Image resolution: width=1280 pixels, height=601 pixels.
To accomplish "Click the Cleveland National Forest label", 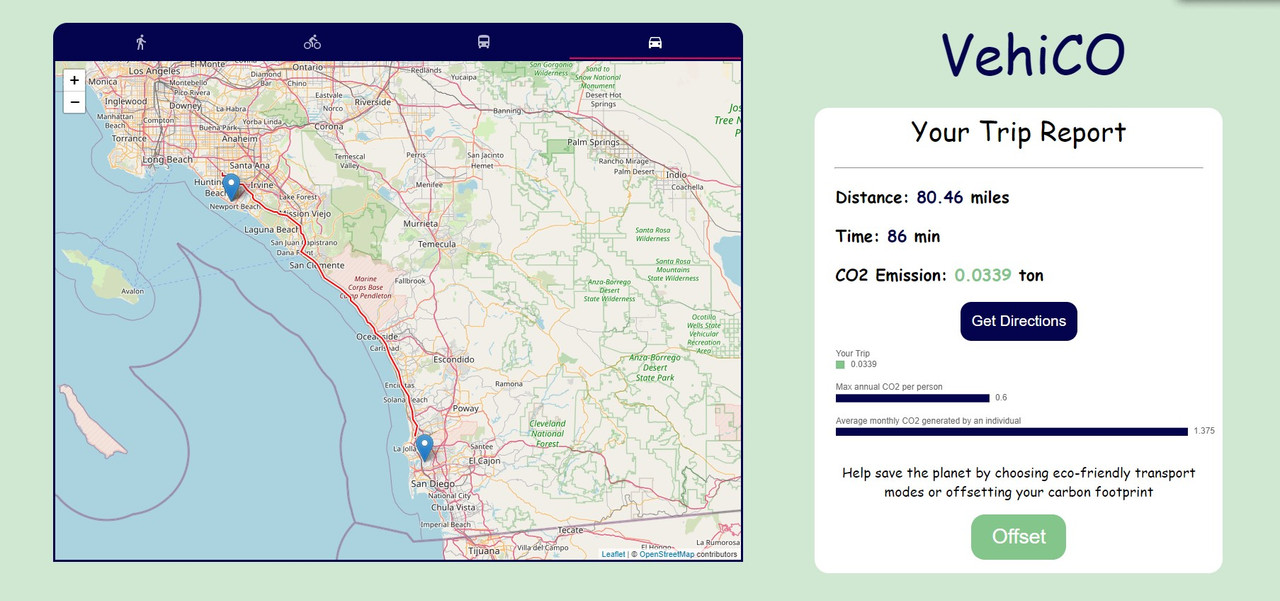I will [x=547, y=433].
